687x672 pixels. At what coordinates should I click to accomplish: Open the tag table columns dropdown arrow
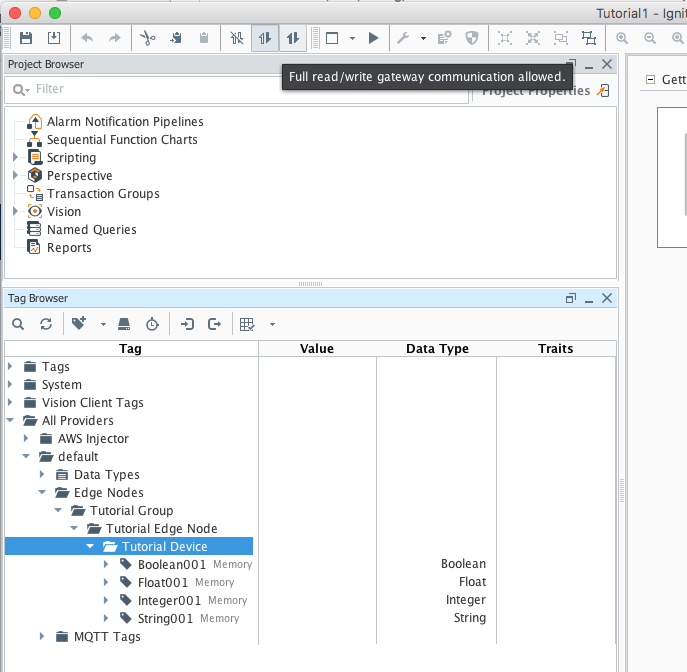click(272, 324)
